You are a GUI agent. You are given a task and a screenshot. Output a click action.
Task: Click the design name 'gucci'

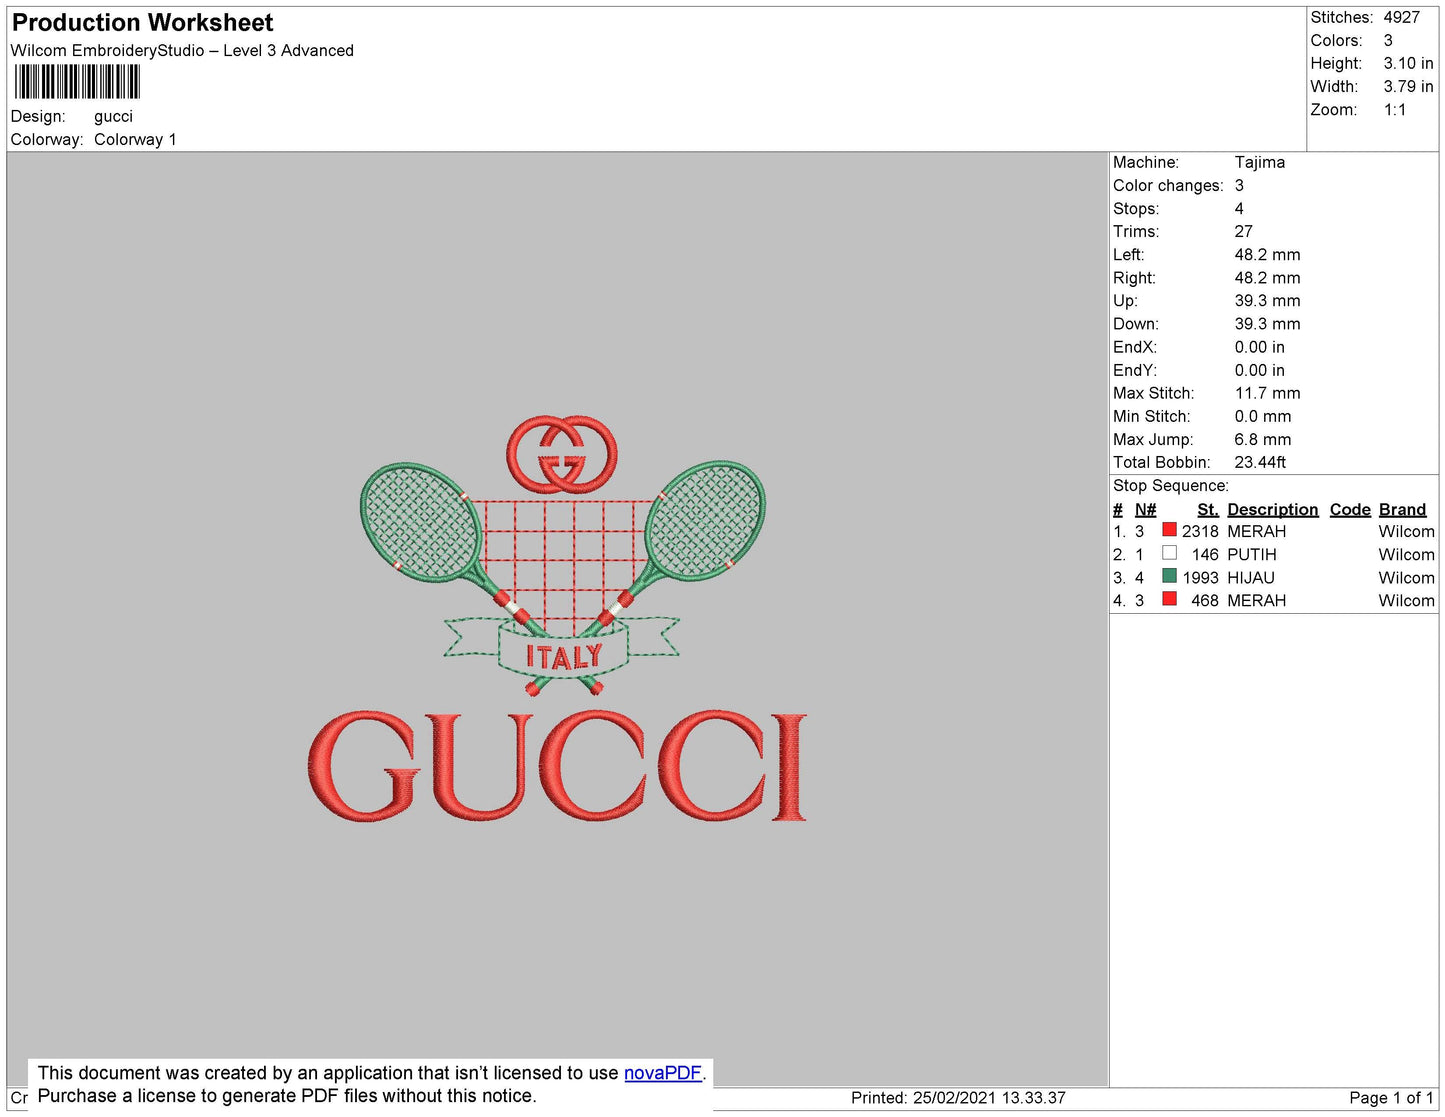pos(113,117)
